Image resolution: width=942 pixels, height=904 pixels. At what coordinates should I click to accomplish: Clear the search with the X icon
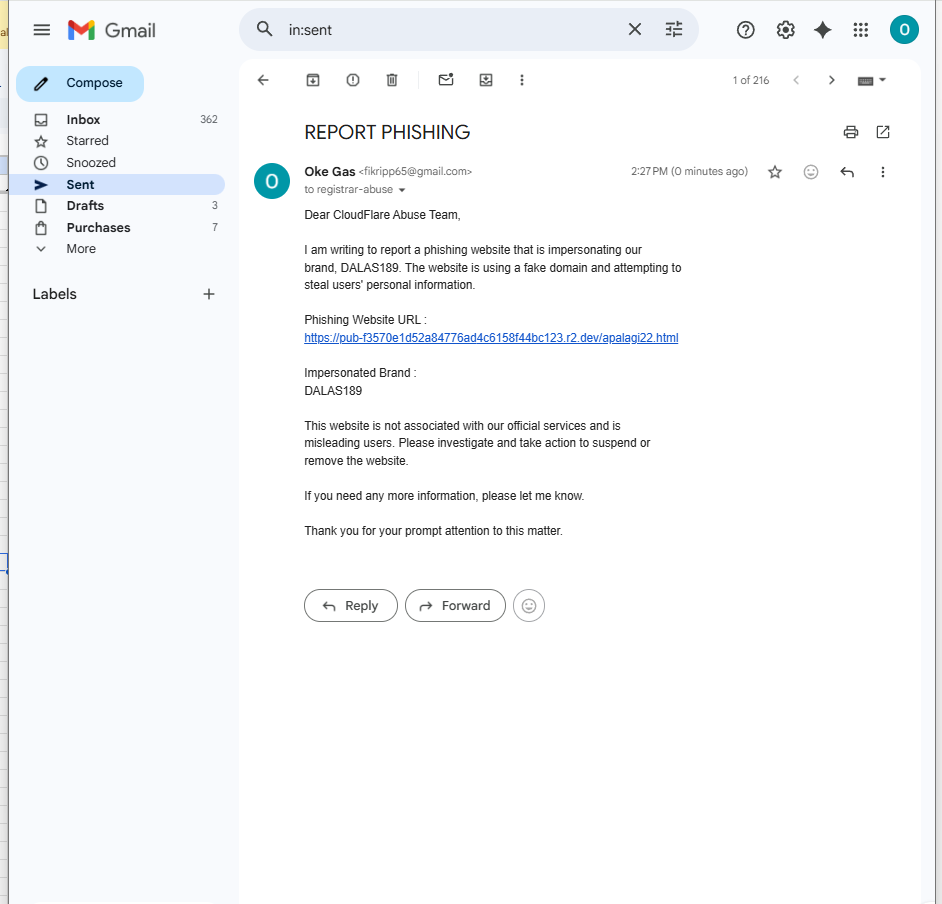(x=634, y=29)
